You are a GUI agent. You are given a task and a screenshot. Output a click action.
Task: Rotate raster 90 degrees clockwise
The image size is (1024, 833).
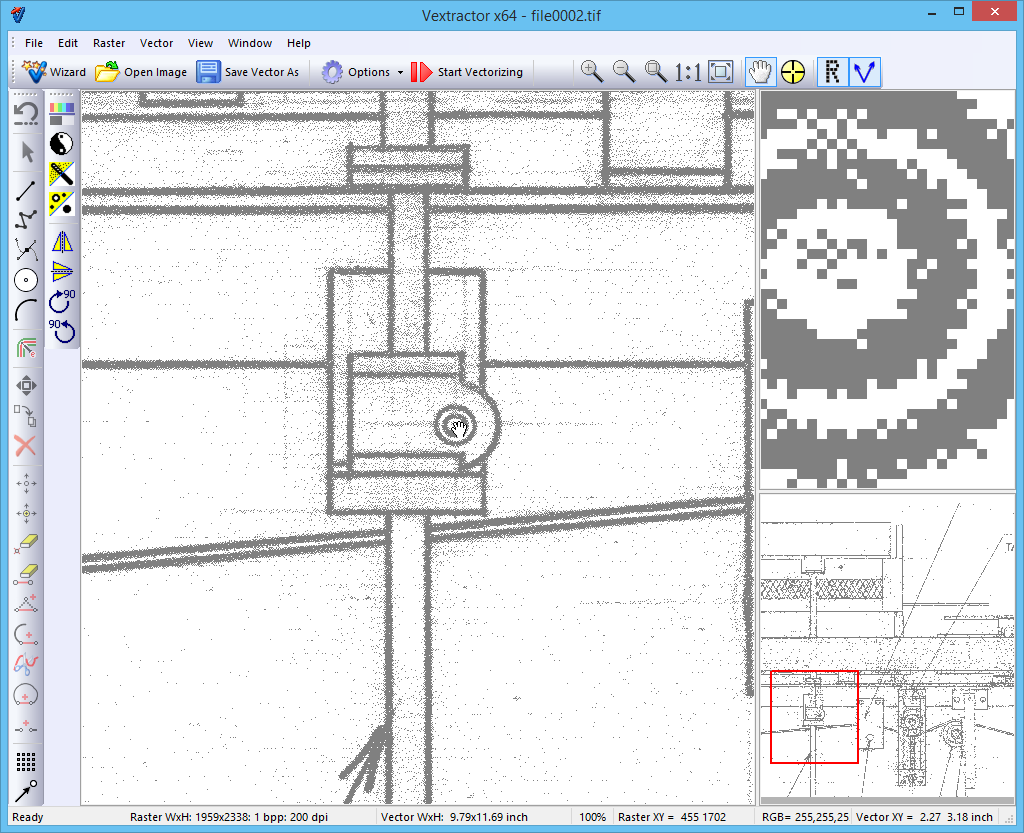pyautogui.click(x=62, y=300)
